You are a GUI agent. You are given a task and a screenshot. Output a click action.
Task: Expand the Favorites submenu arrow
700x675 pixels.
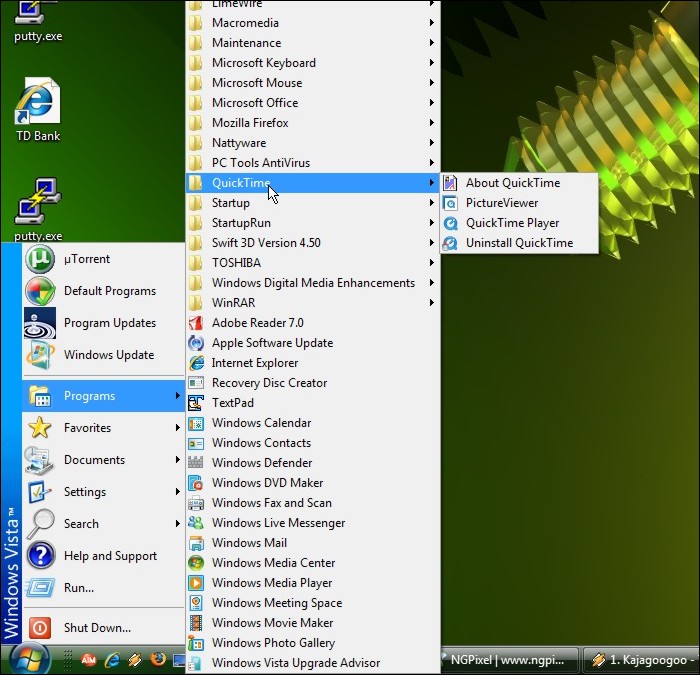coord(178,428)
